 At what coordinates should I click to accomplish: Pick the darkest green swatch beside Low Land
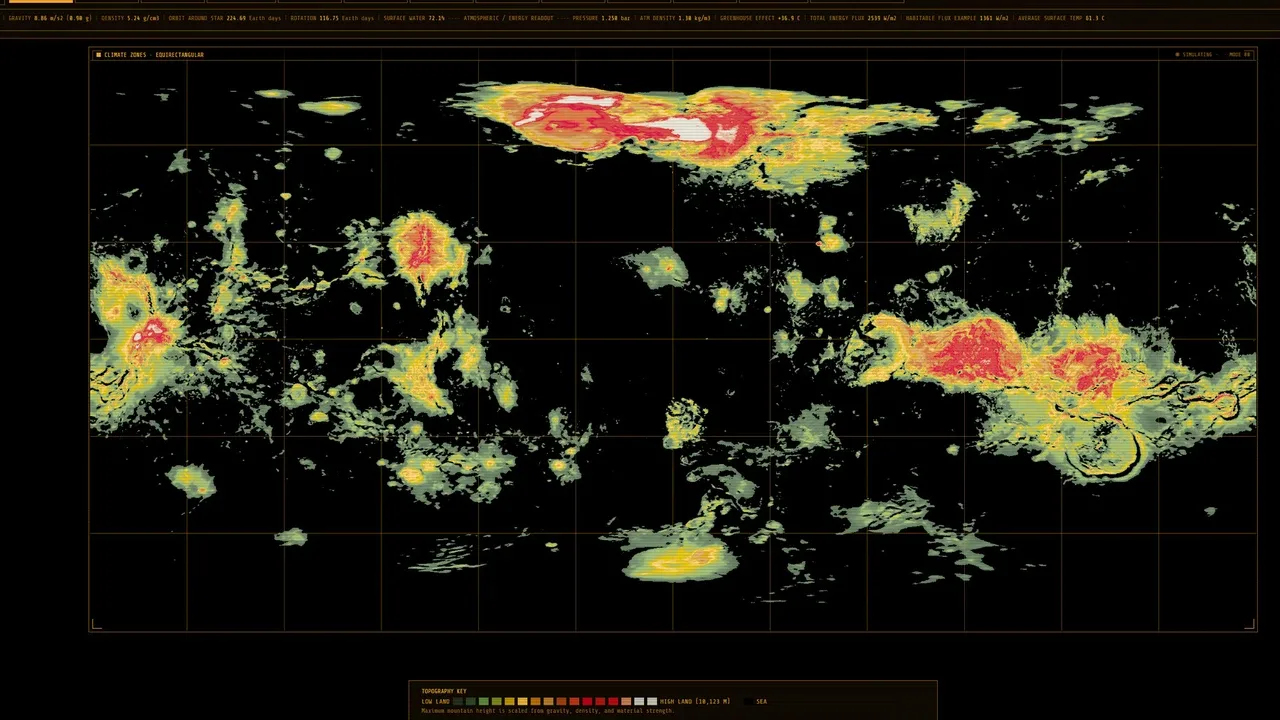coord(458,701)
